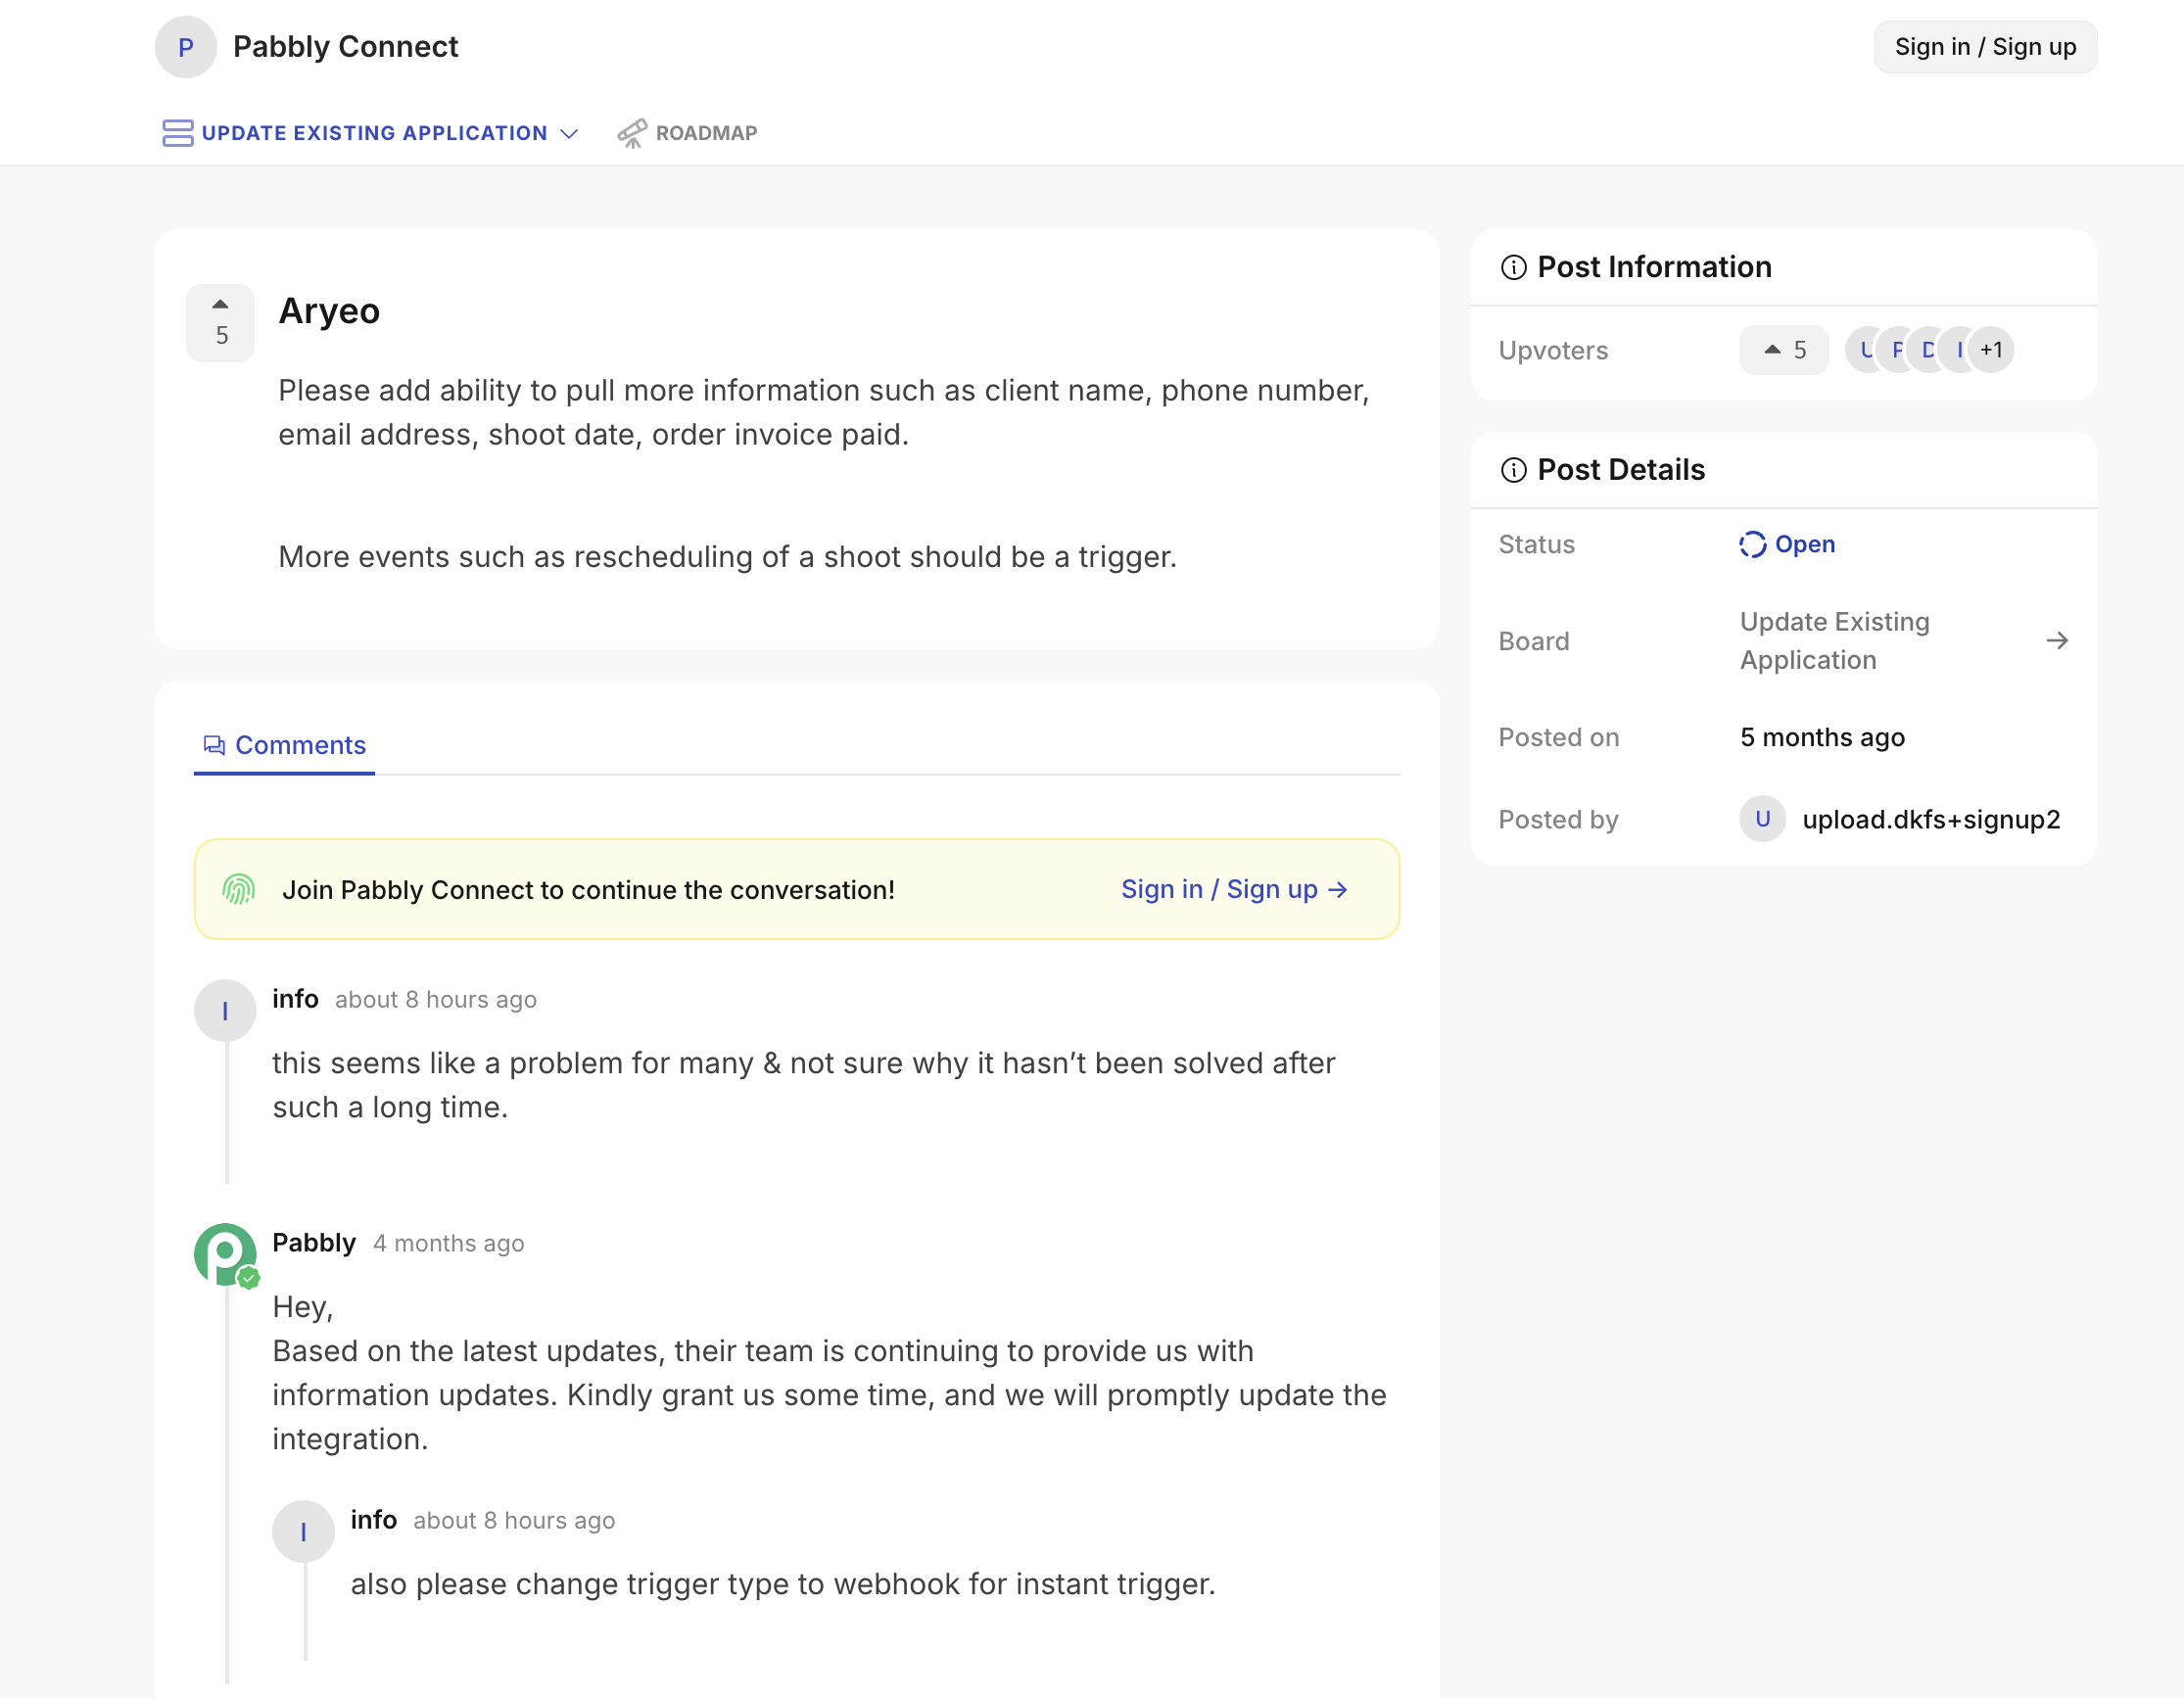Screen dimensions: 2184x1698
Task: Click the arrow icon after banner Sign up
Action: click(x=1337, y=890)
